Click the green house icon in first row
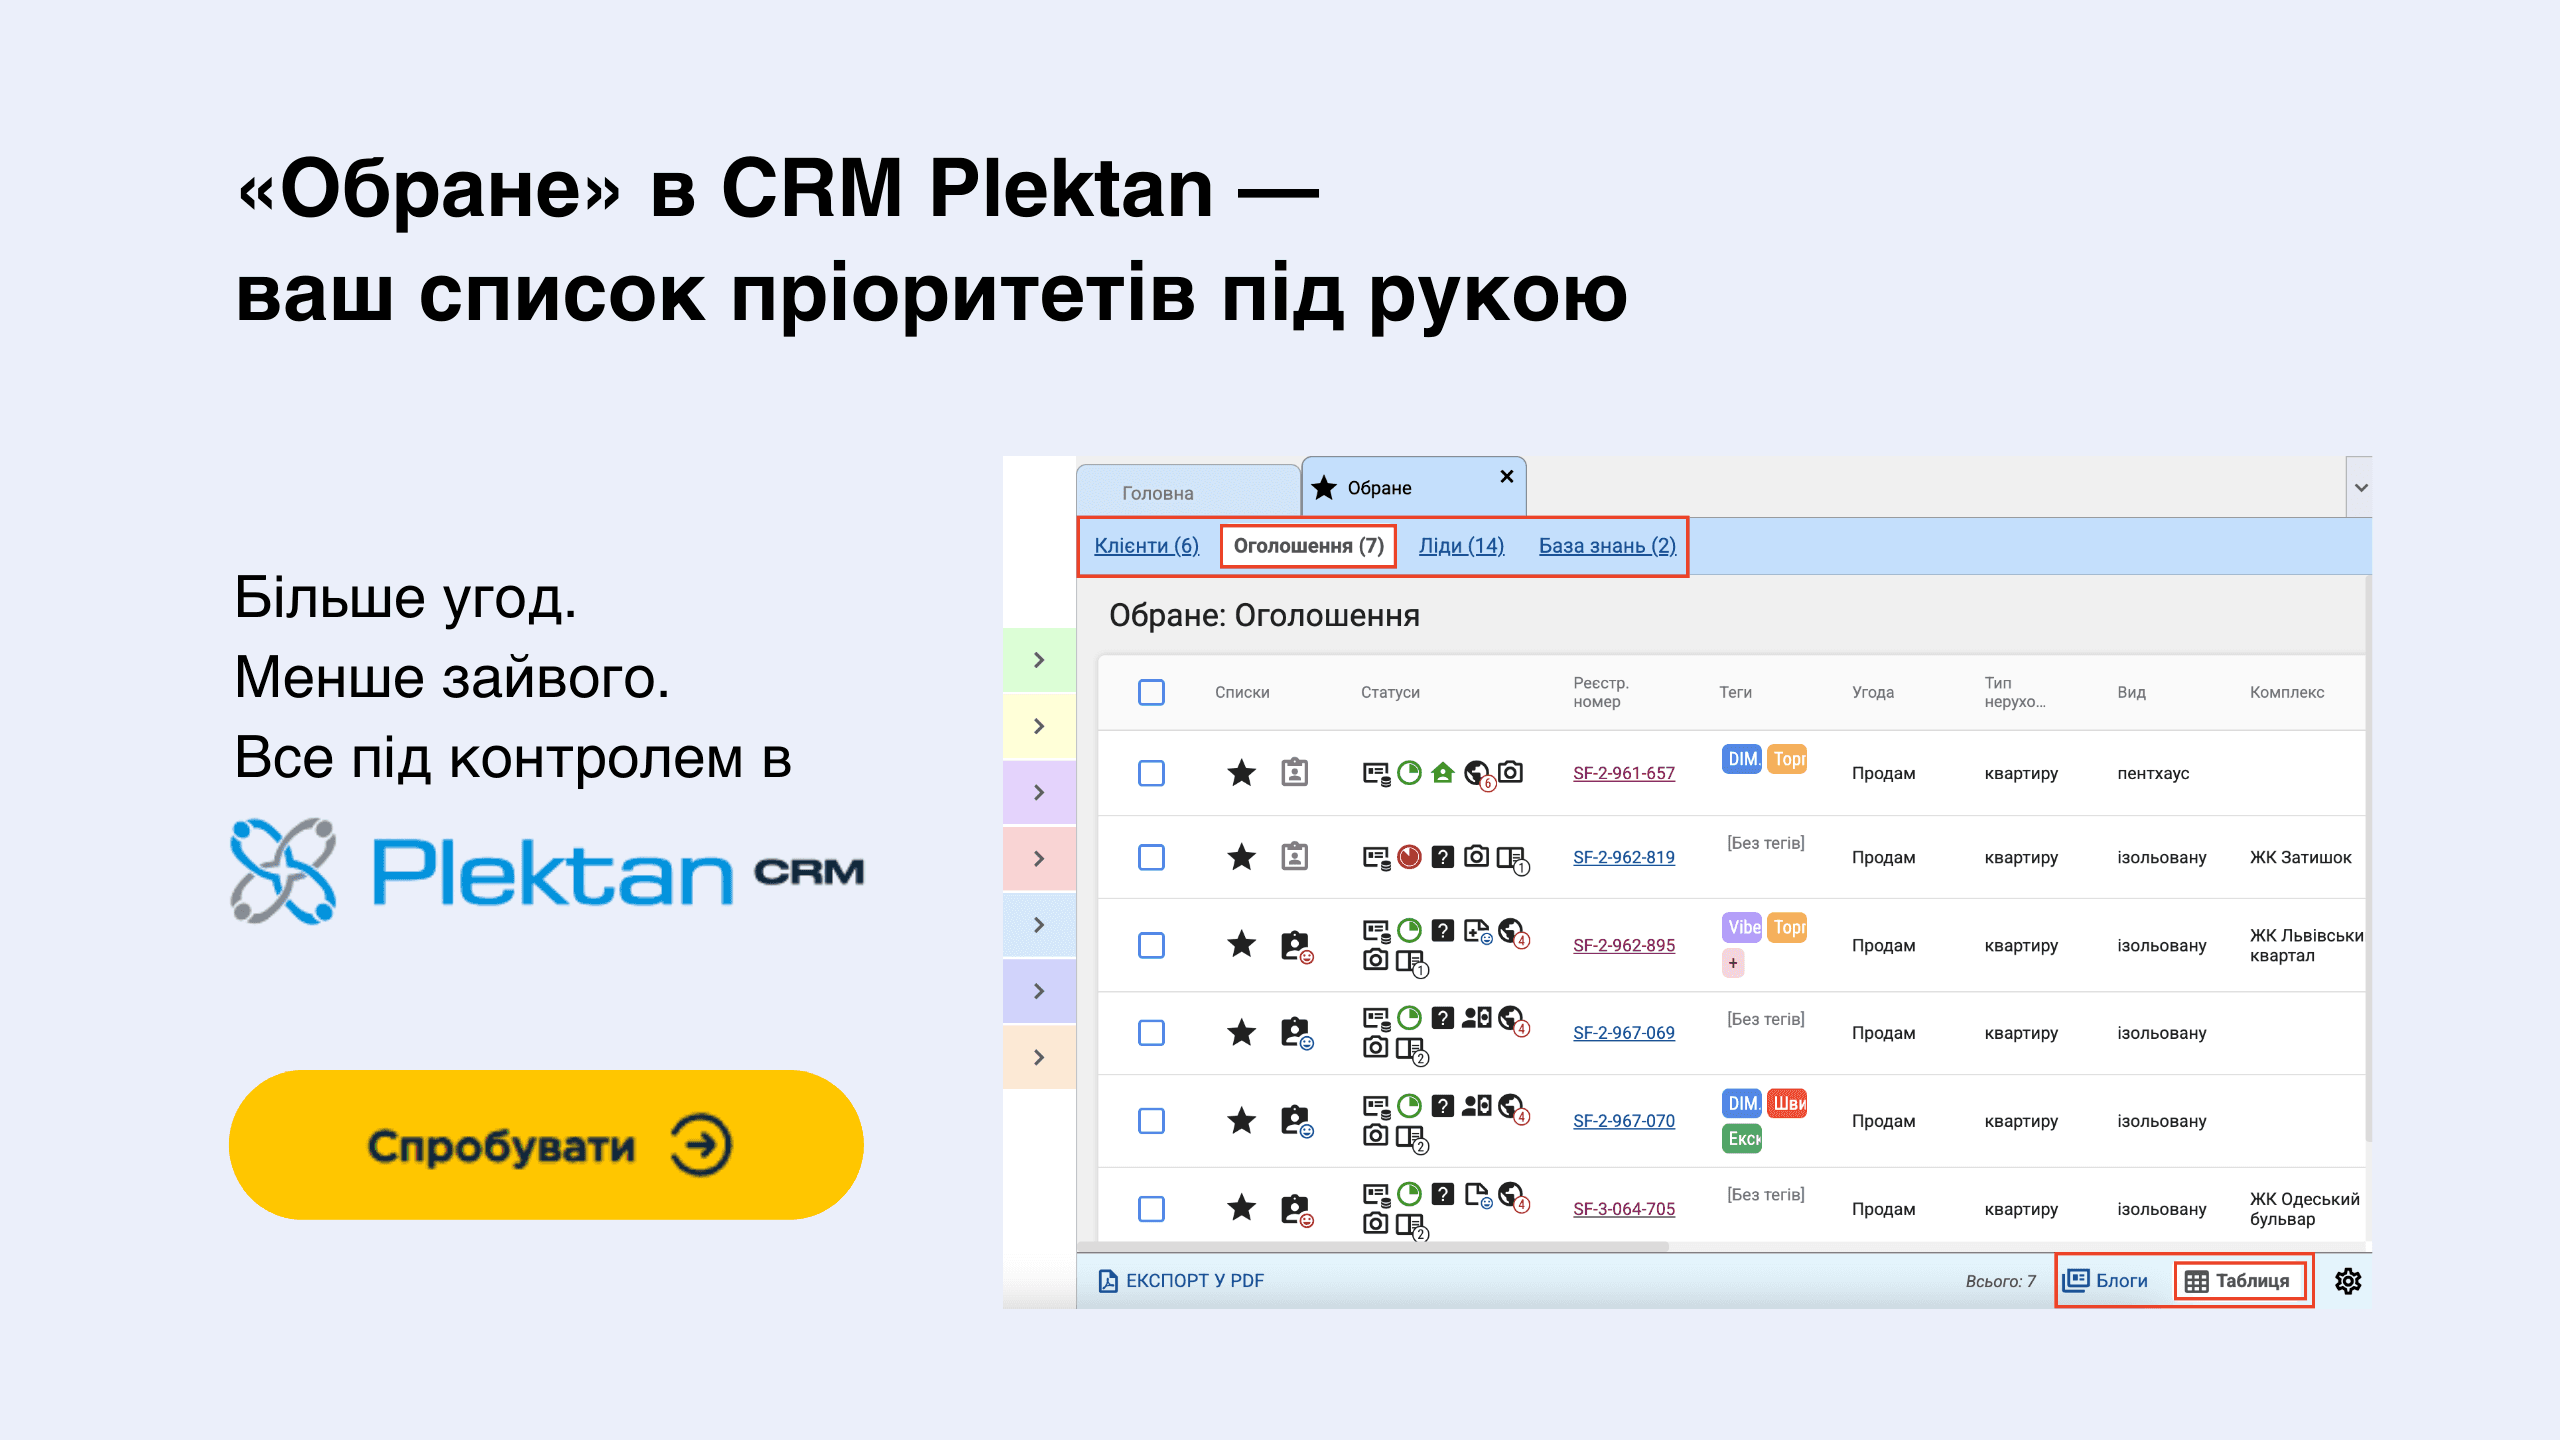 [1442, 773]
